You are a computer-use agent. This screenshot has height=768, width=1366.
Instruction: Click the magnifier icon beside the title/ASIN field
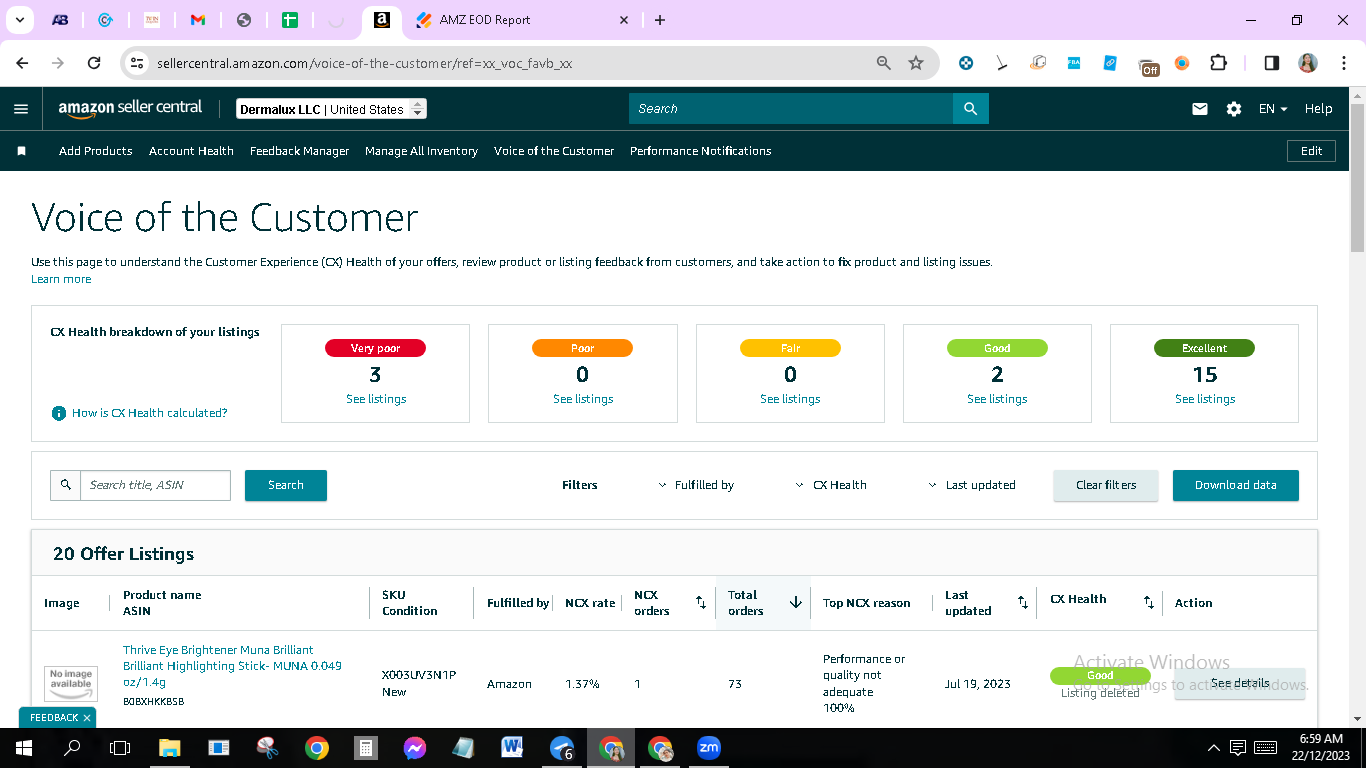[66, 485]
